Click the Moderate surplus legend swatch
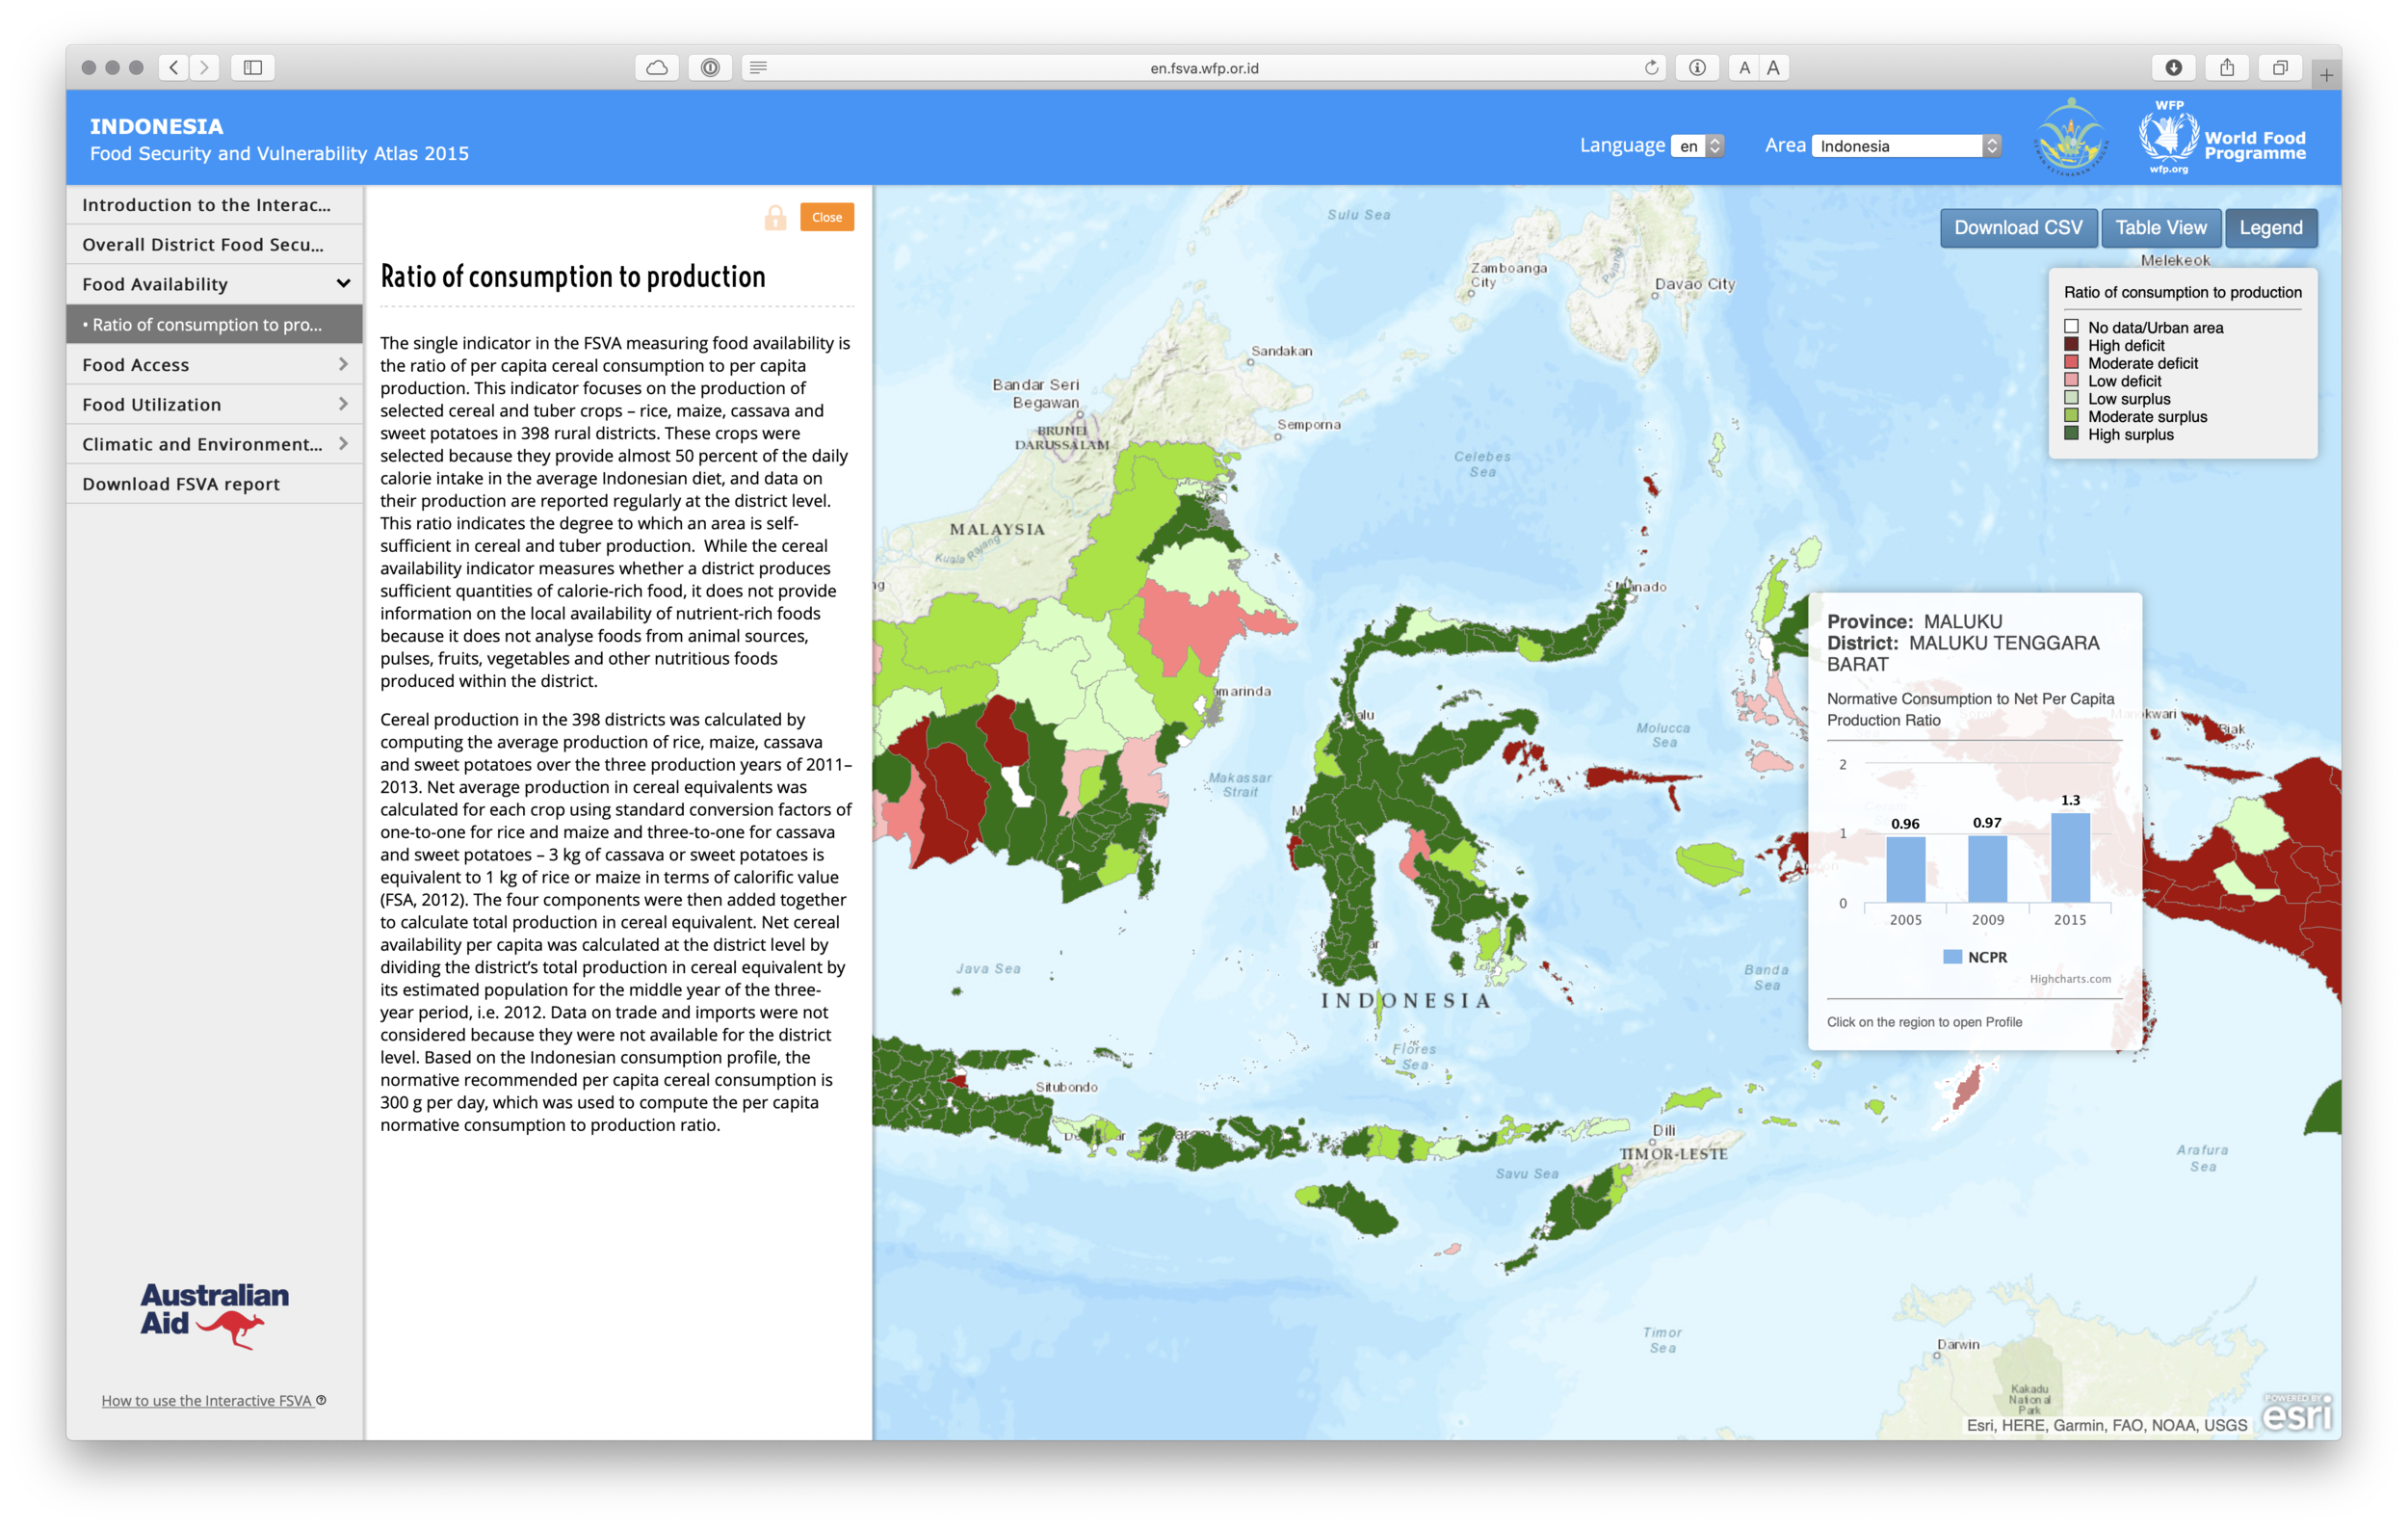Viewport: 2408px width, 1528px height. click(2071, 416)
